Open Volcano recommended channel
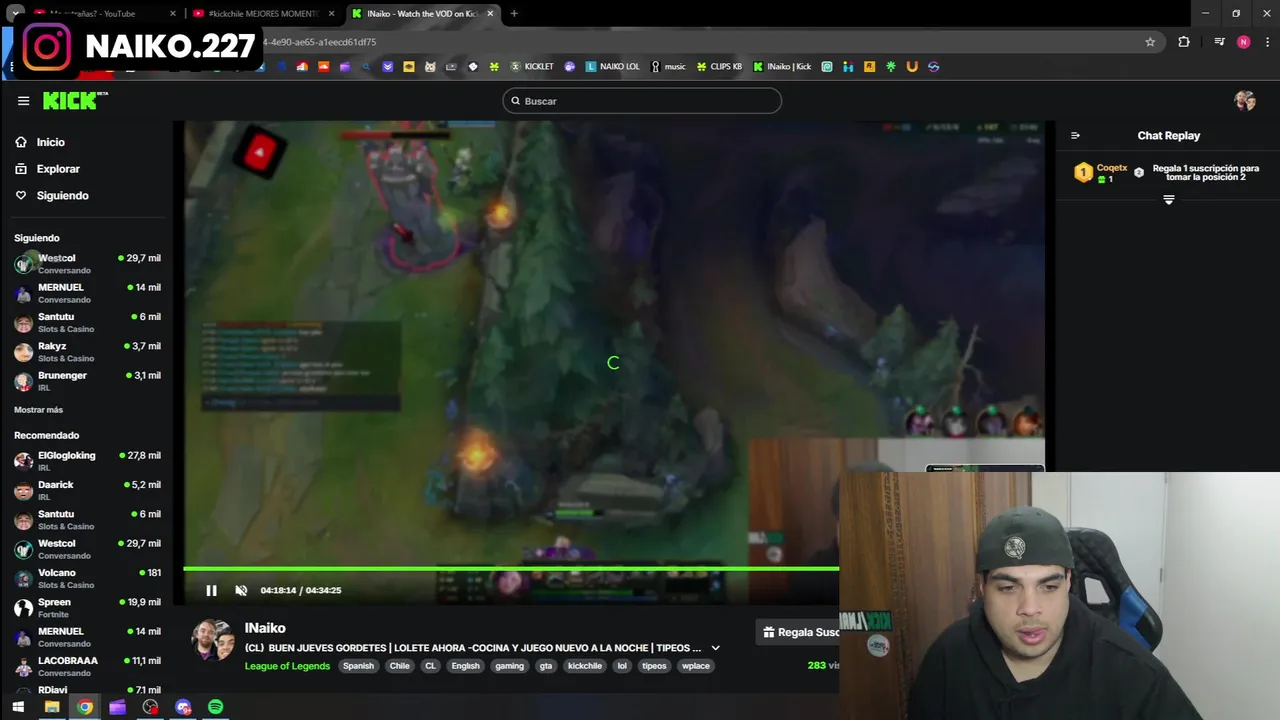This screenshot has width=1280, height=720. pos(87,578)
